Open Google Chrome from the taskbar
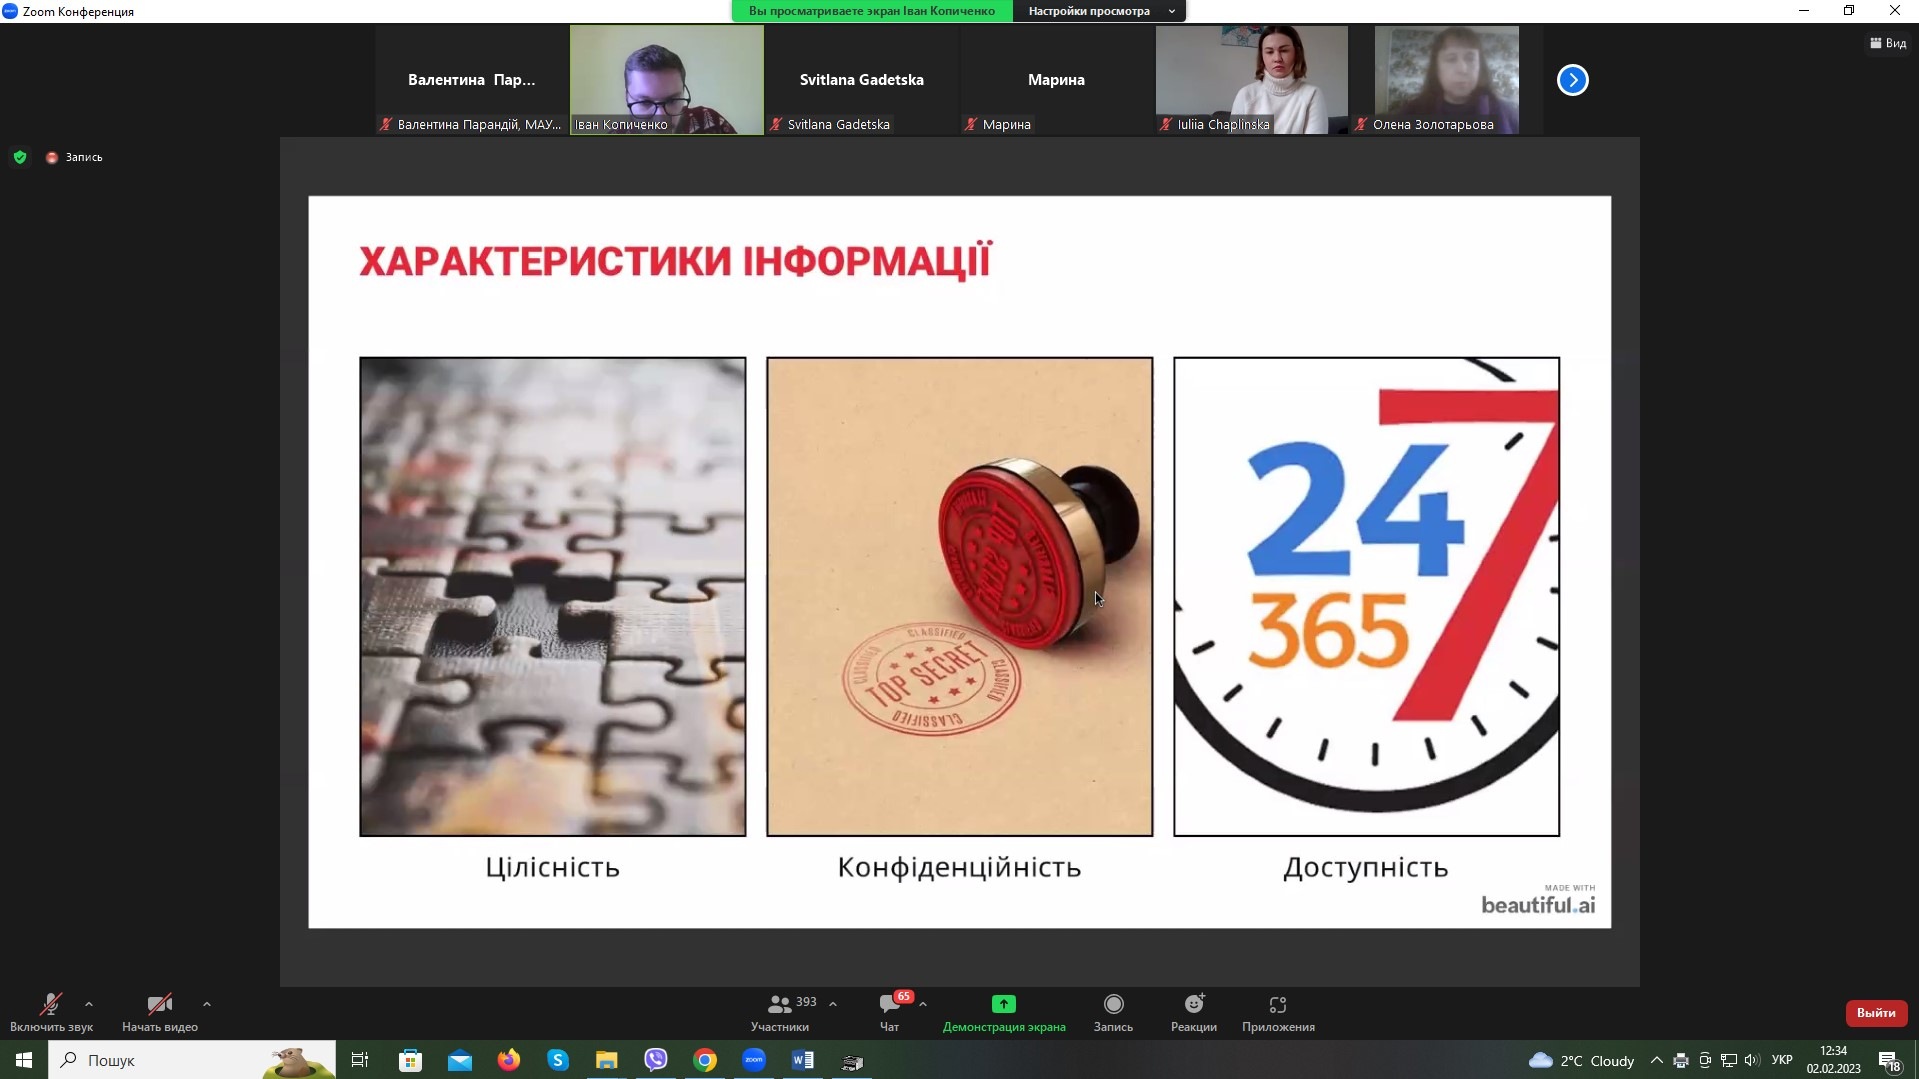Viewport: 1919px width, 1079px height. 705,1060
